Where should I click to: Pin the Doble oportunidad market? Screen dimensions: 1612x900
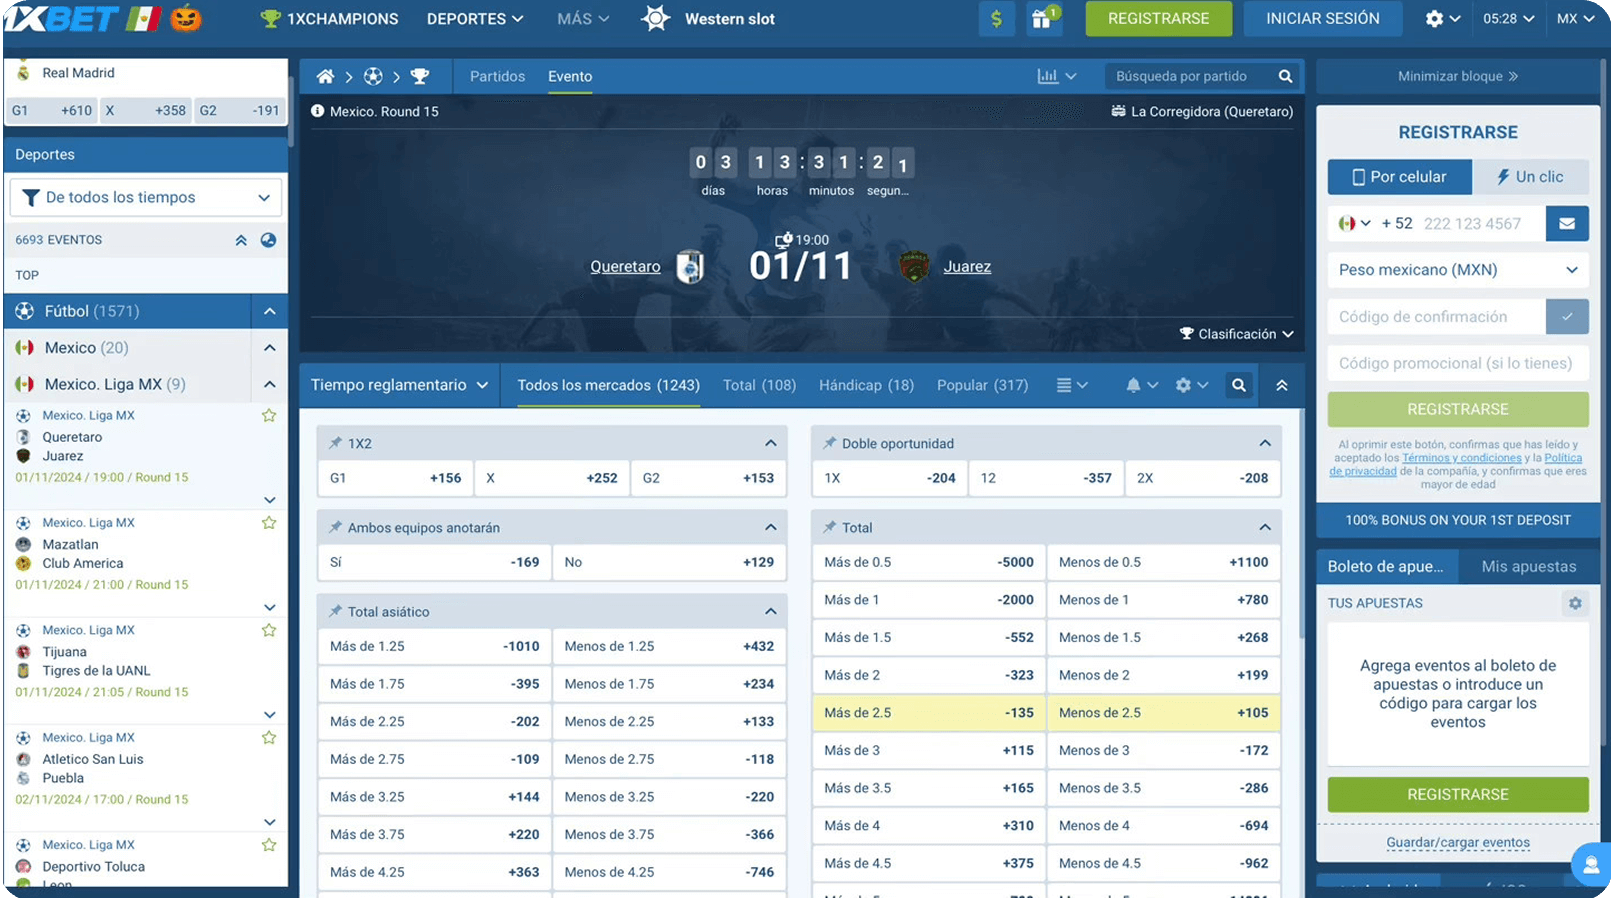(829, 443)
